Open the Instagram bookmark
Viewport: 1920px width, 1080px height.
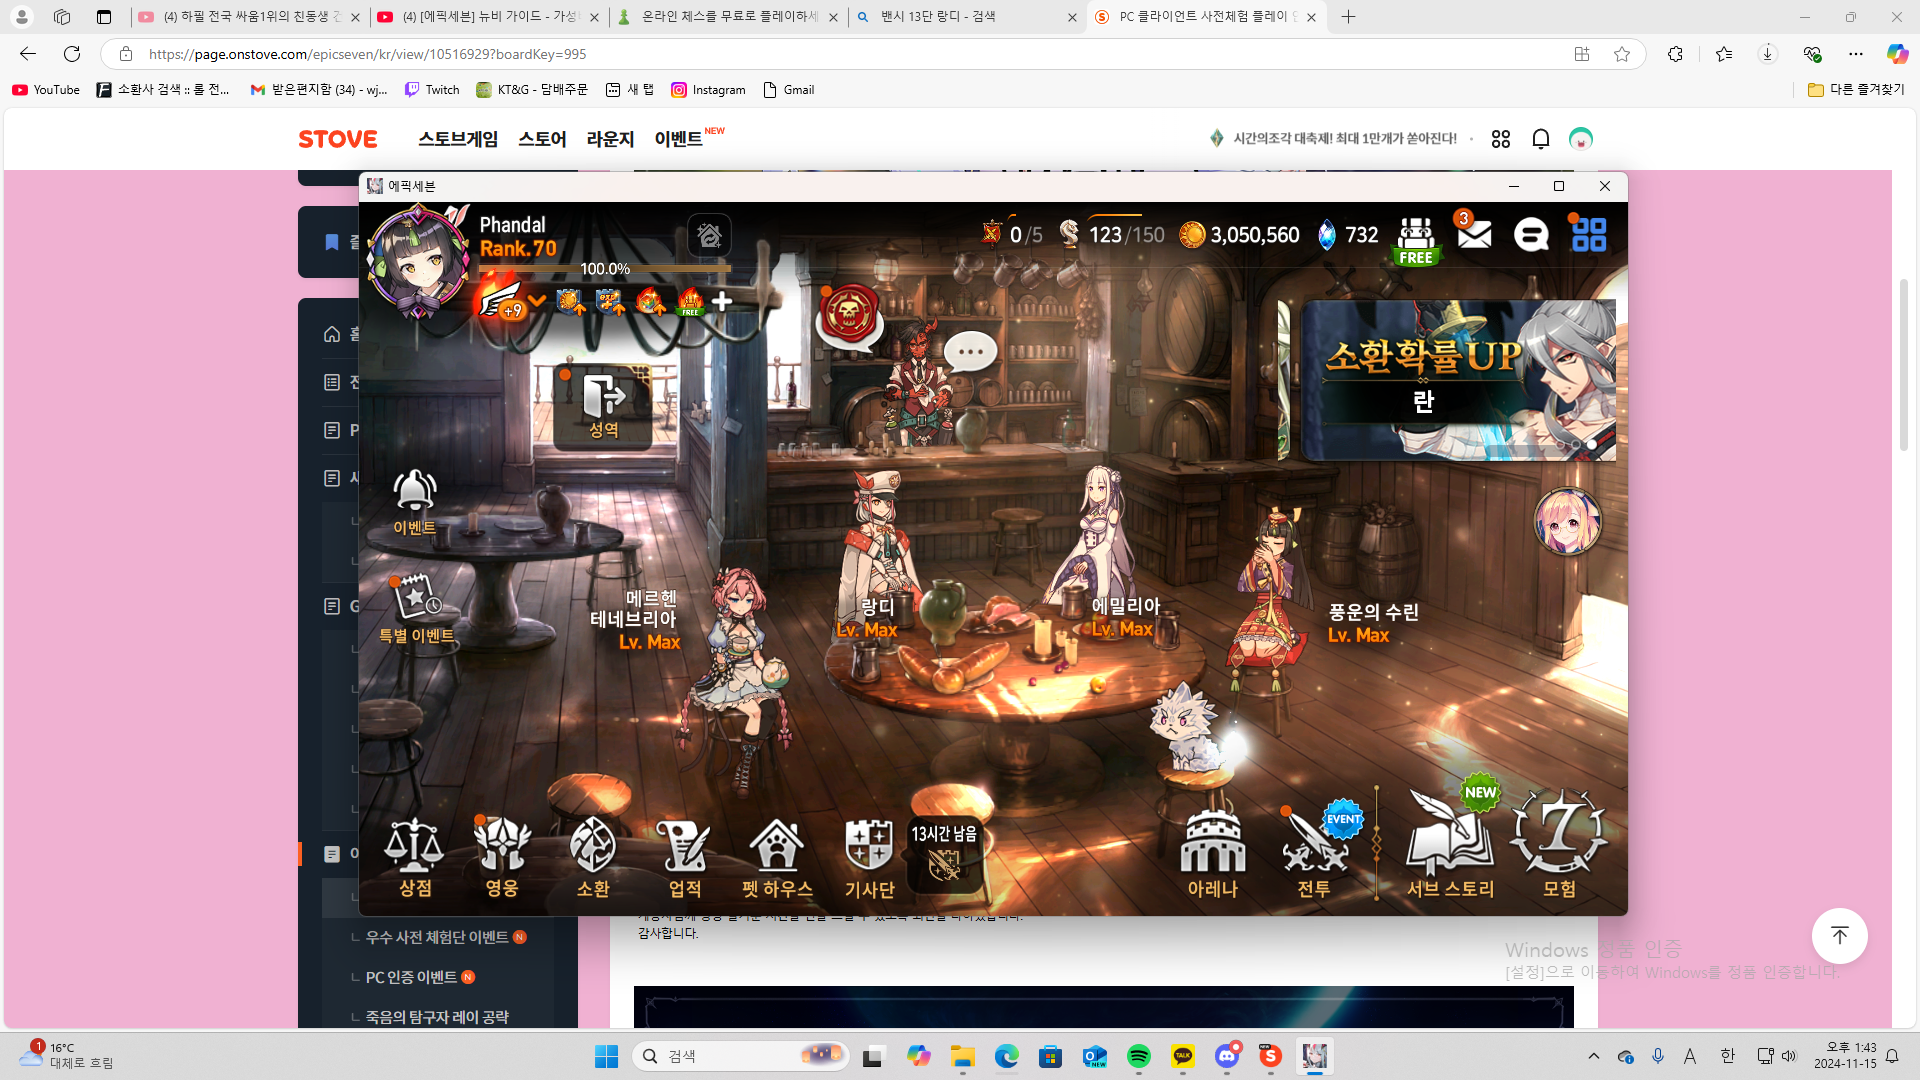click(x=708, y=90)
